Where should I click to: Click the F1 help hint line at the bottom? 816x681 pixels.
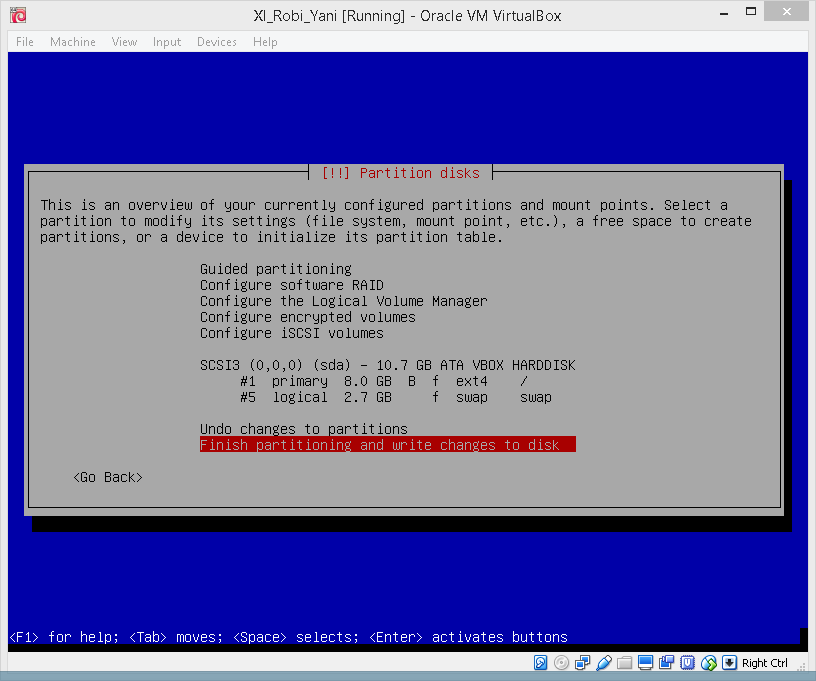pyautogui.click(x=288, y=637)
